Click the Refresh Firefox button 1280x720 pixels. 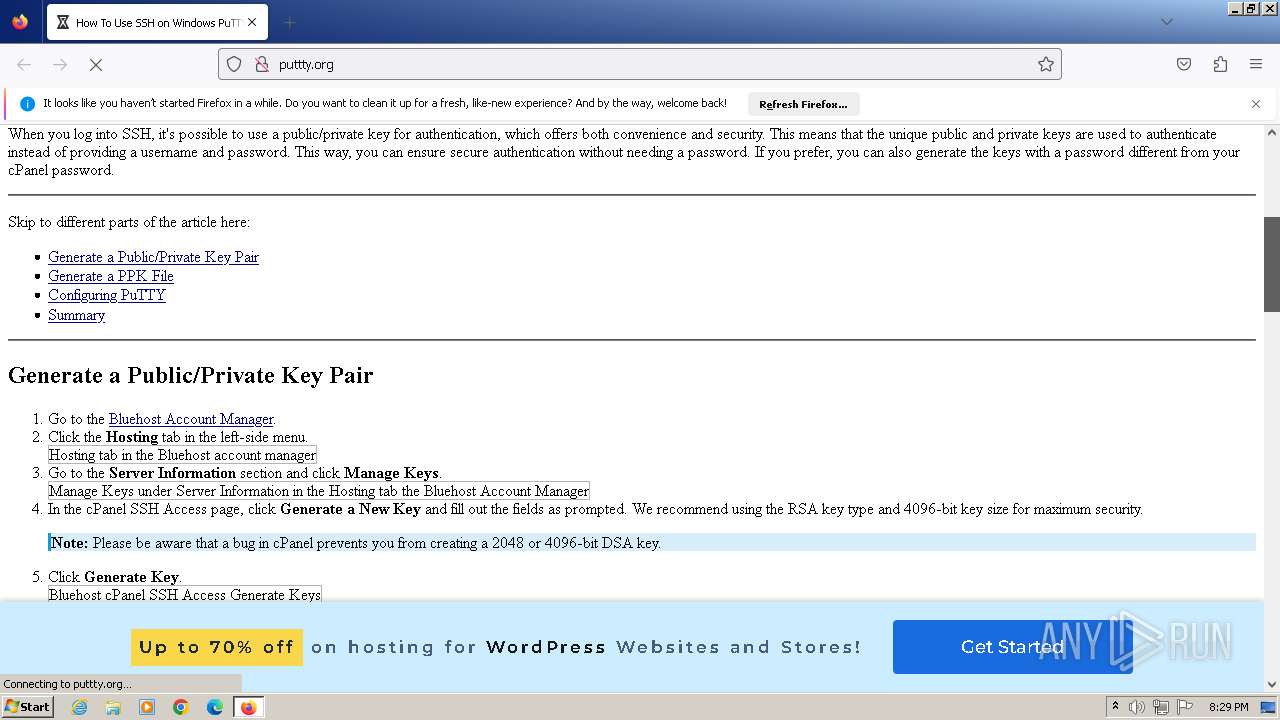[x=803, y=104]
